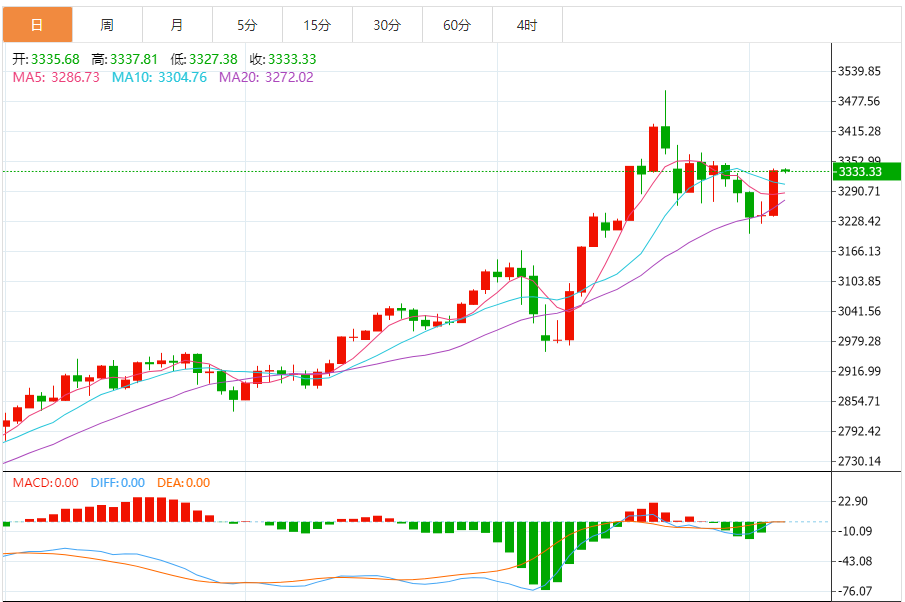Image resolution: width=905 pixels, height=602 pixels.
Task: Click the high price 3337.81
Action: (x=134, y=59)
